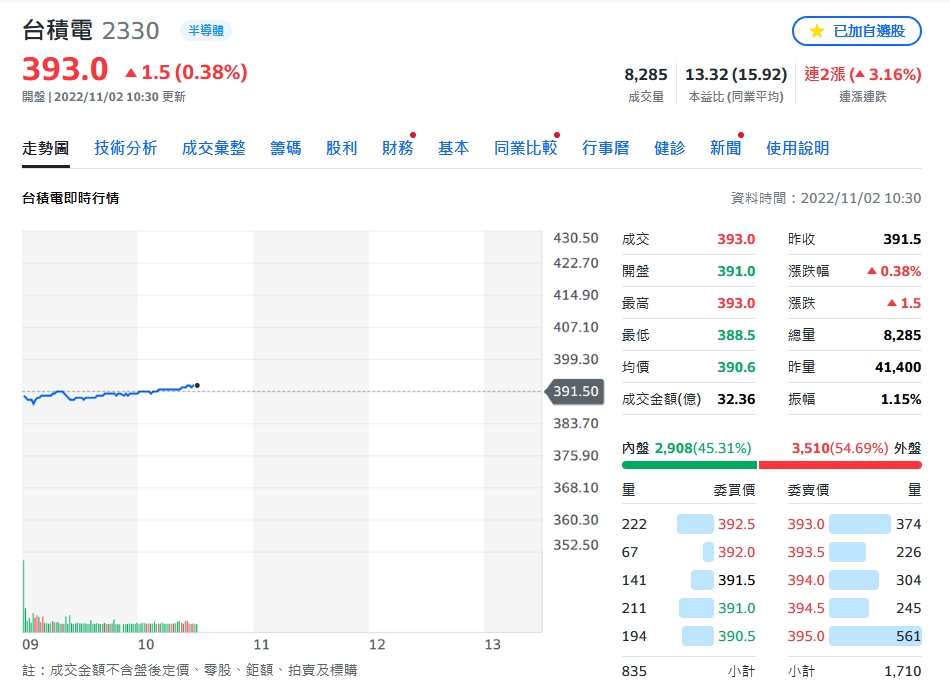Click the red 外盤 ratio bar
This screenshot has width=950, height=700.
point(840,465)
